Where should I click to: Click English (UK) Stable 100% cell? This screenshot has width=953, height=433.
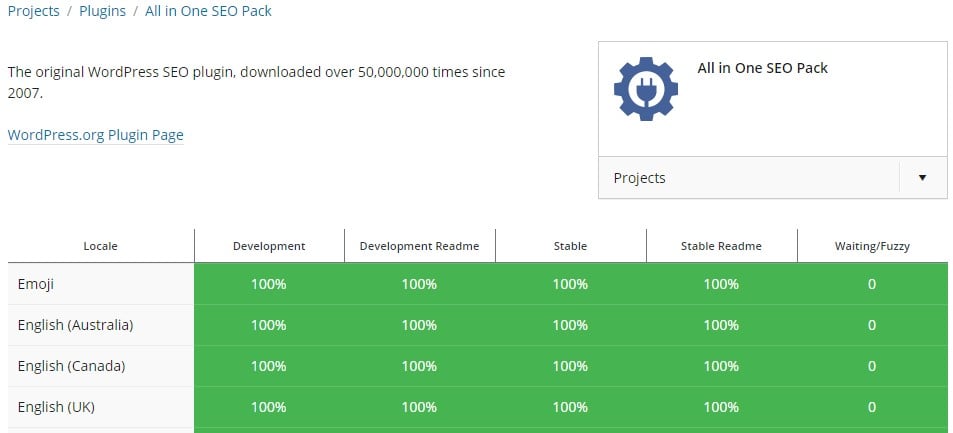570,407
